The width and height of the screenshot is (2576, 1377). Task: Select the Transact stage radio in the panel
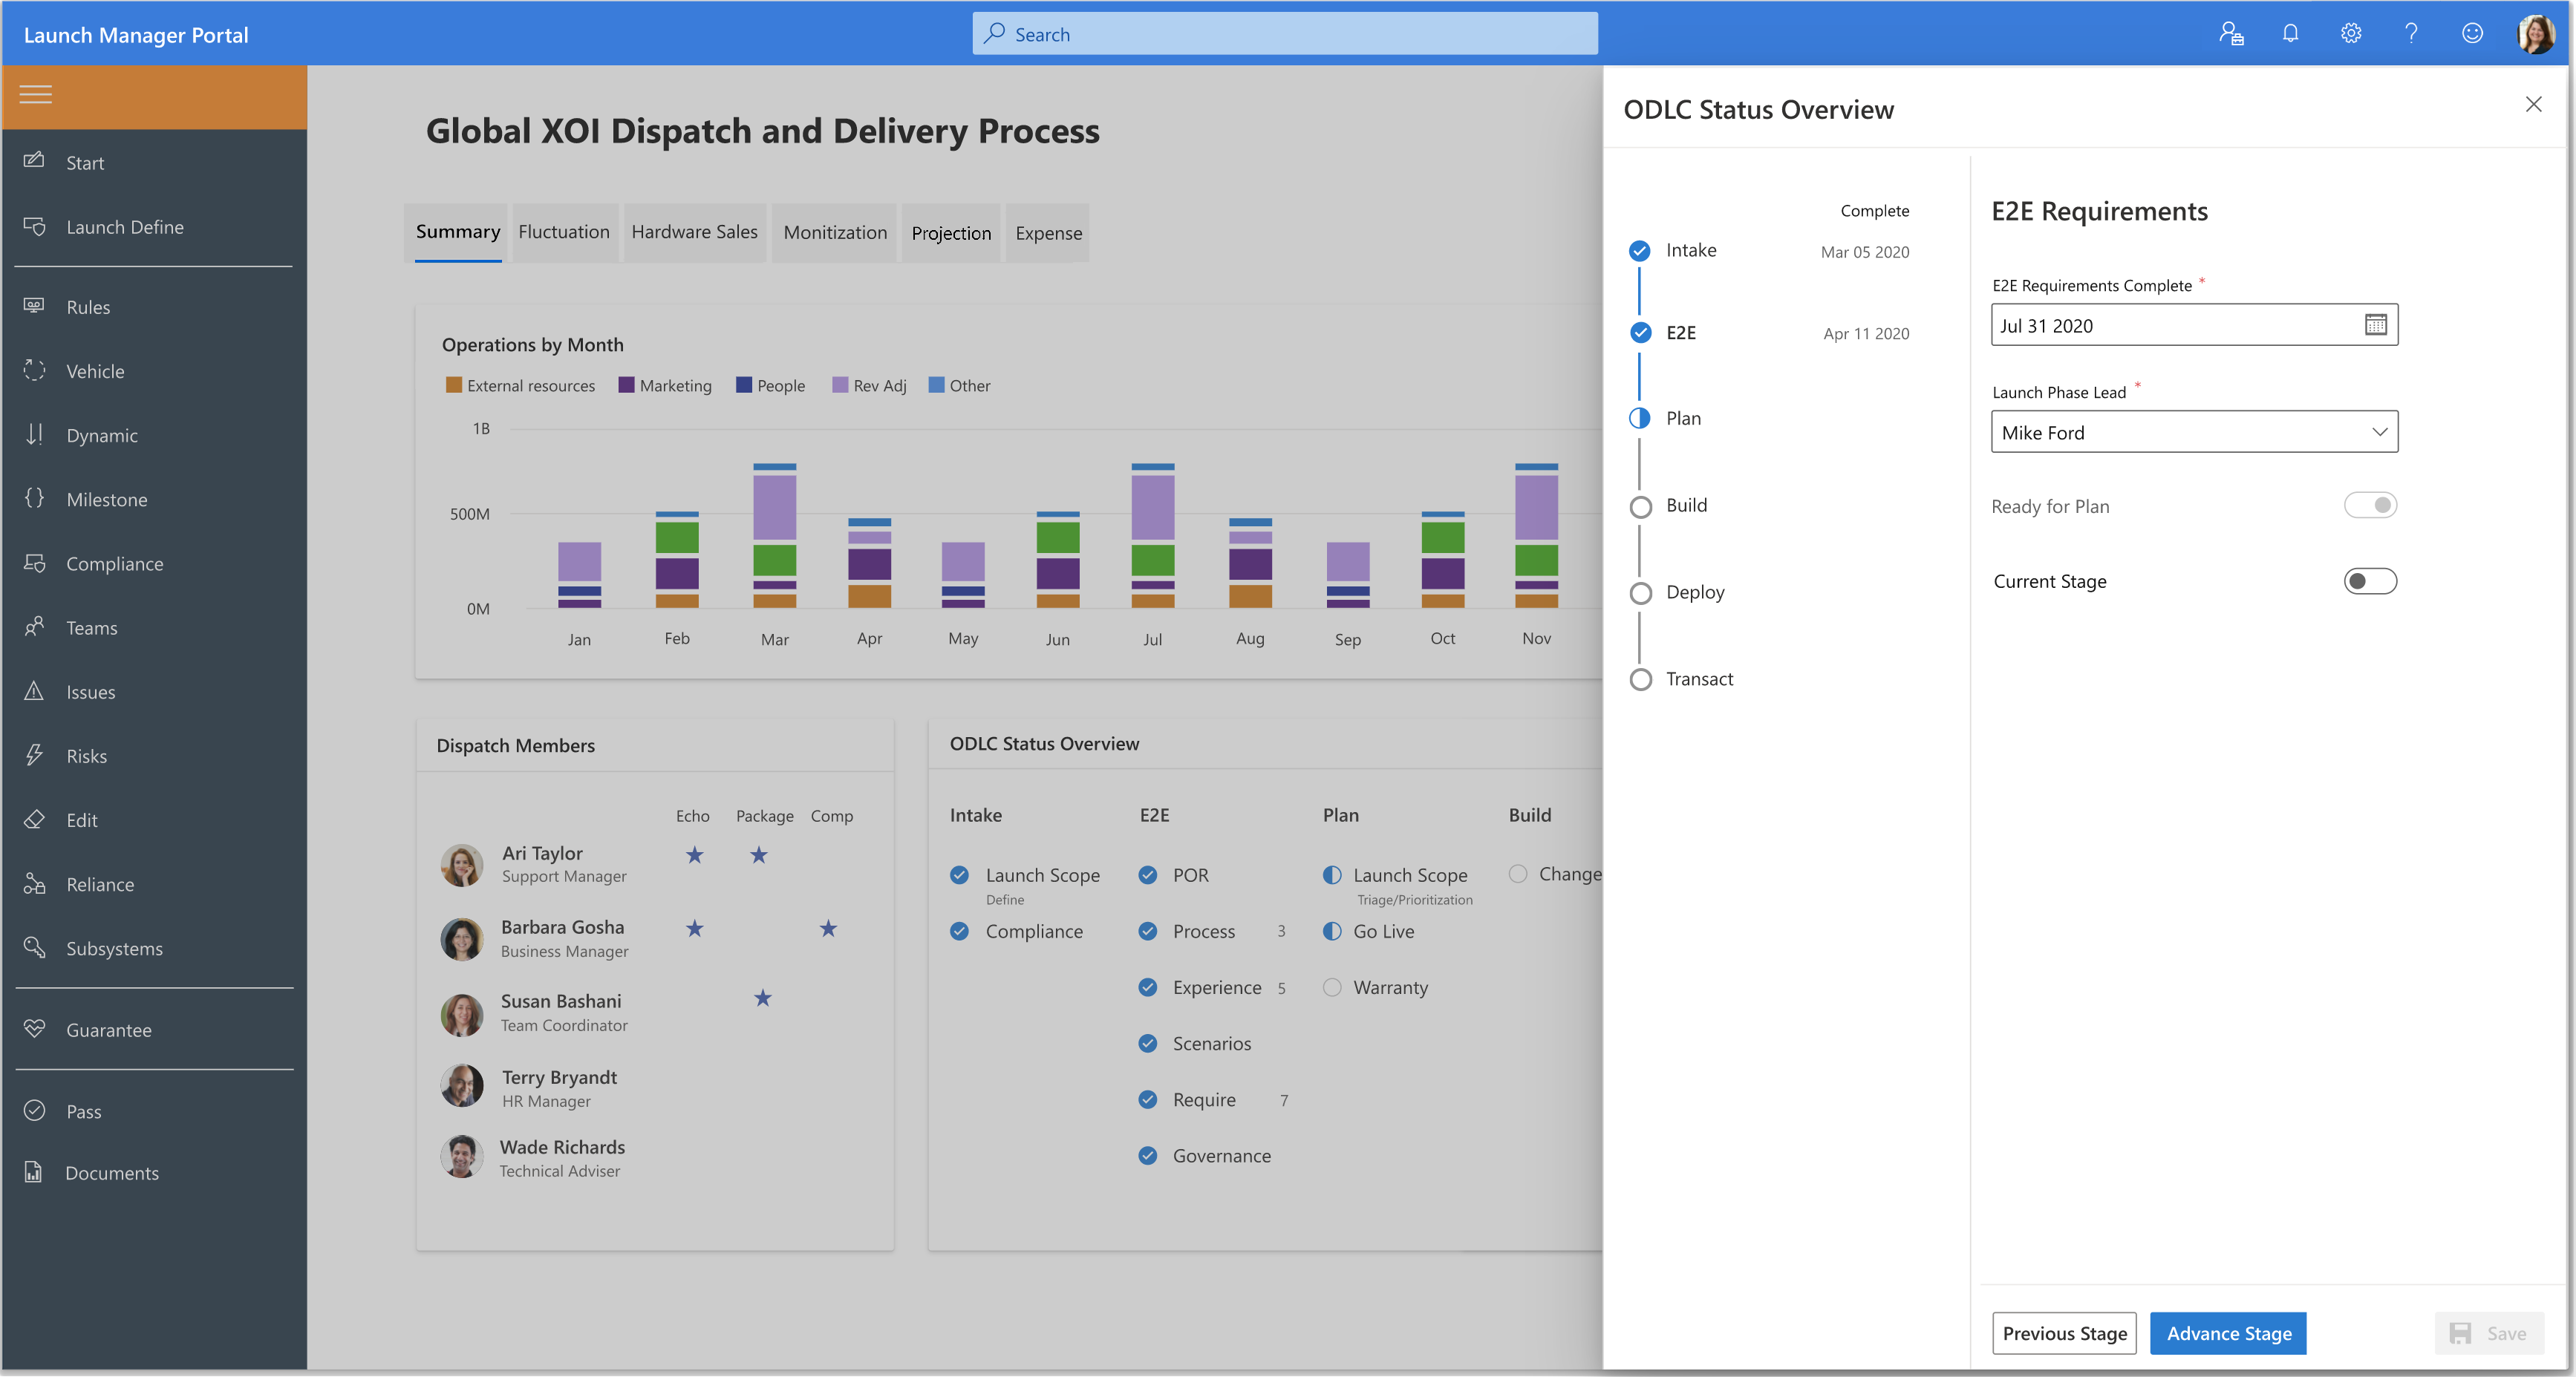tap(1640, 680)
